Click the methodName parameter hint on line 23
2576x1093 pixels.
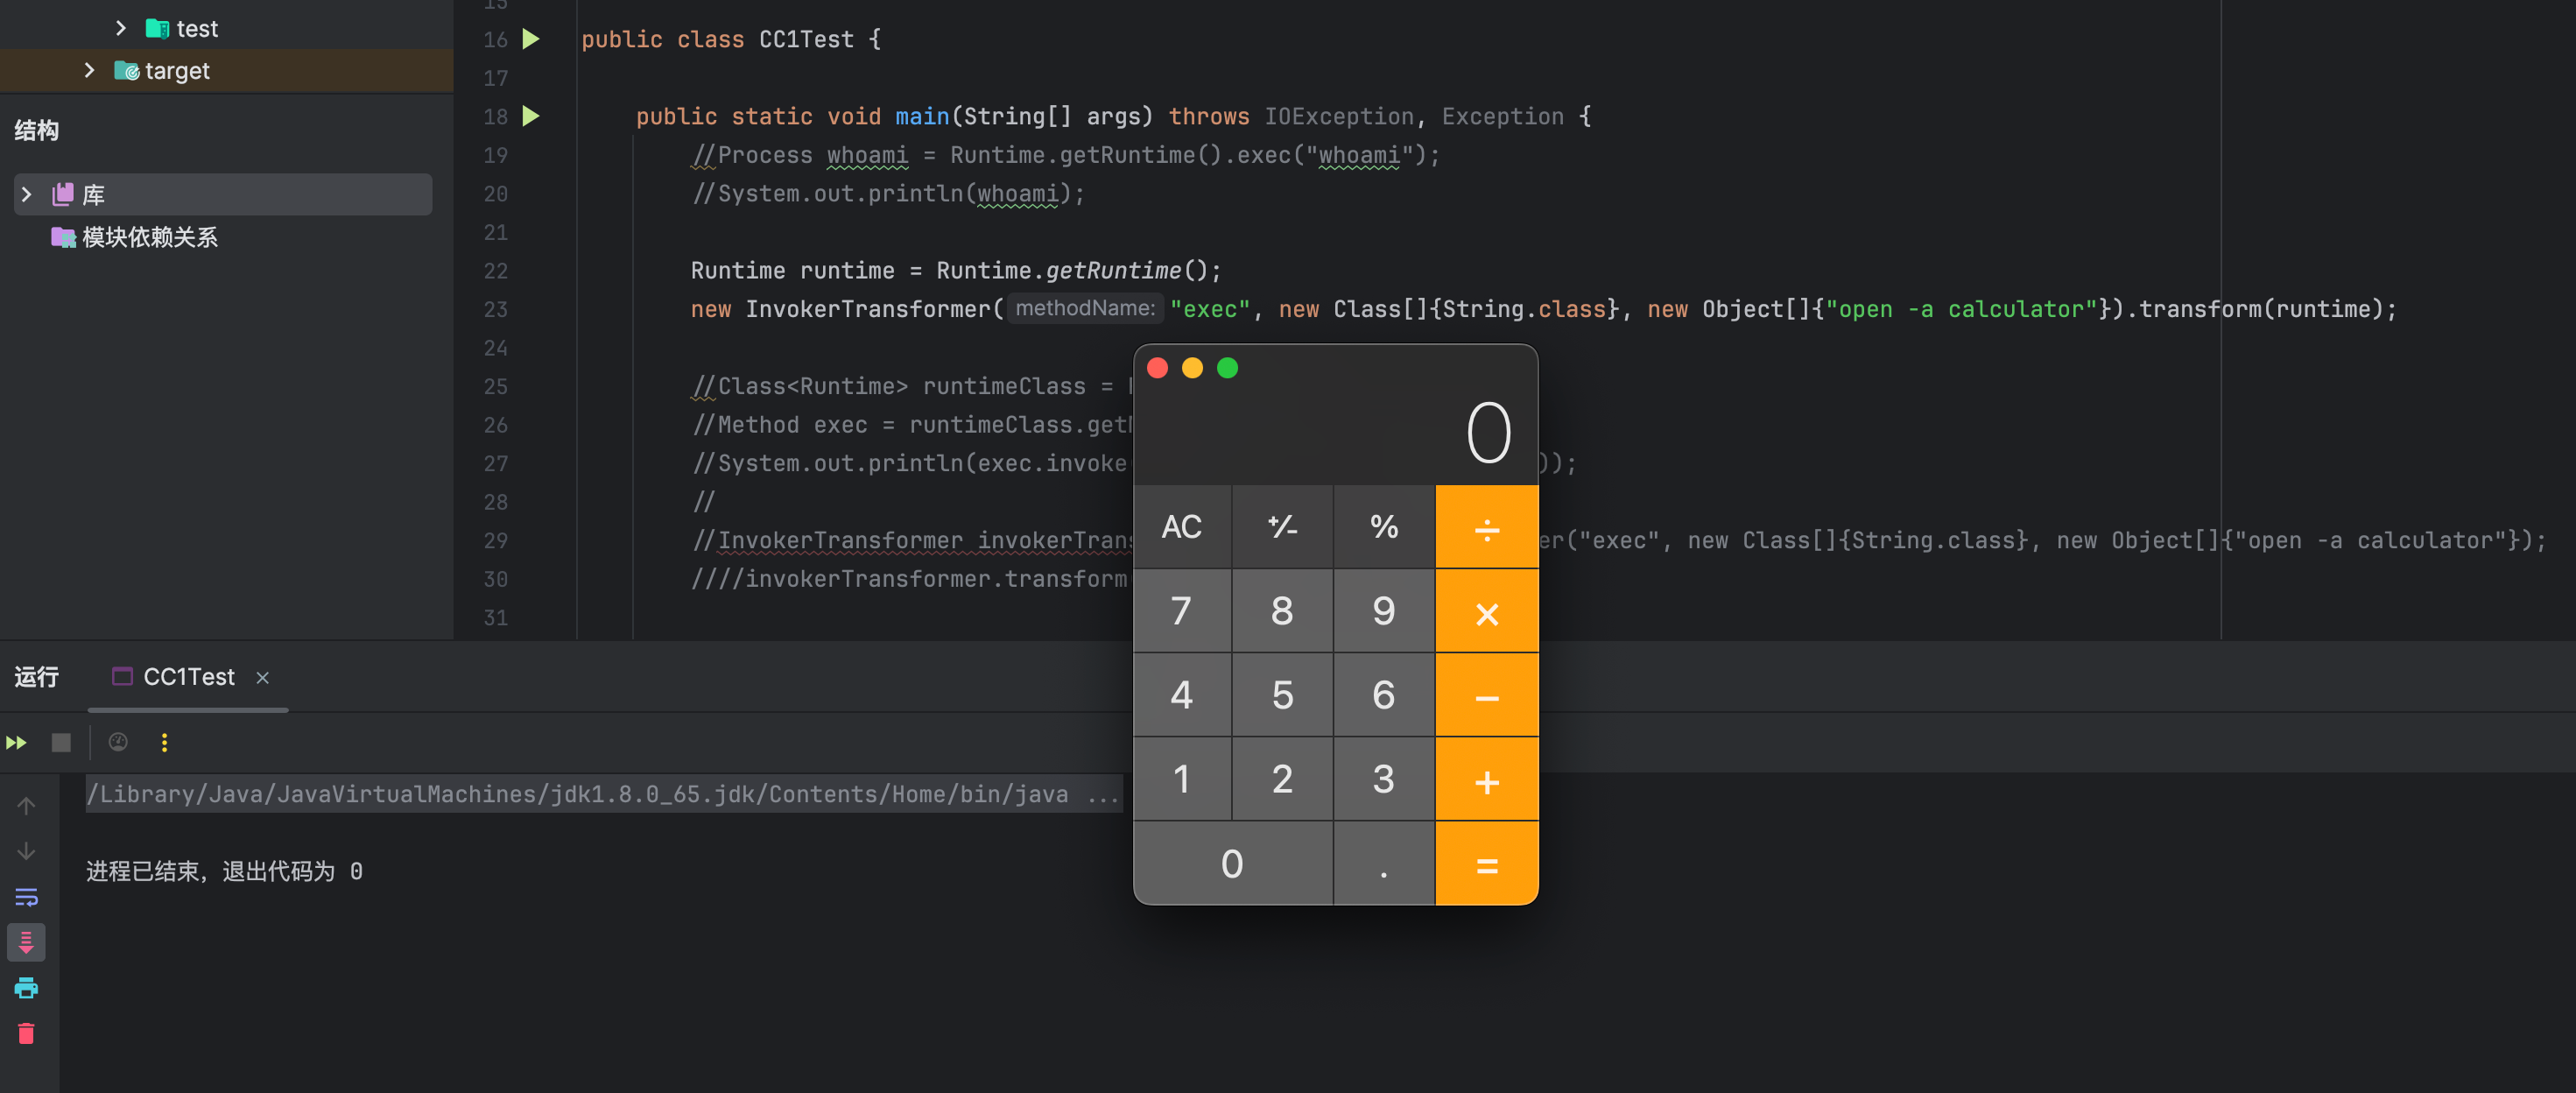tap(1085, 308)
